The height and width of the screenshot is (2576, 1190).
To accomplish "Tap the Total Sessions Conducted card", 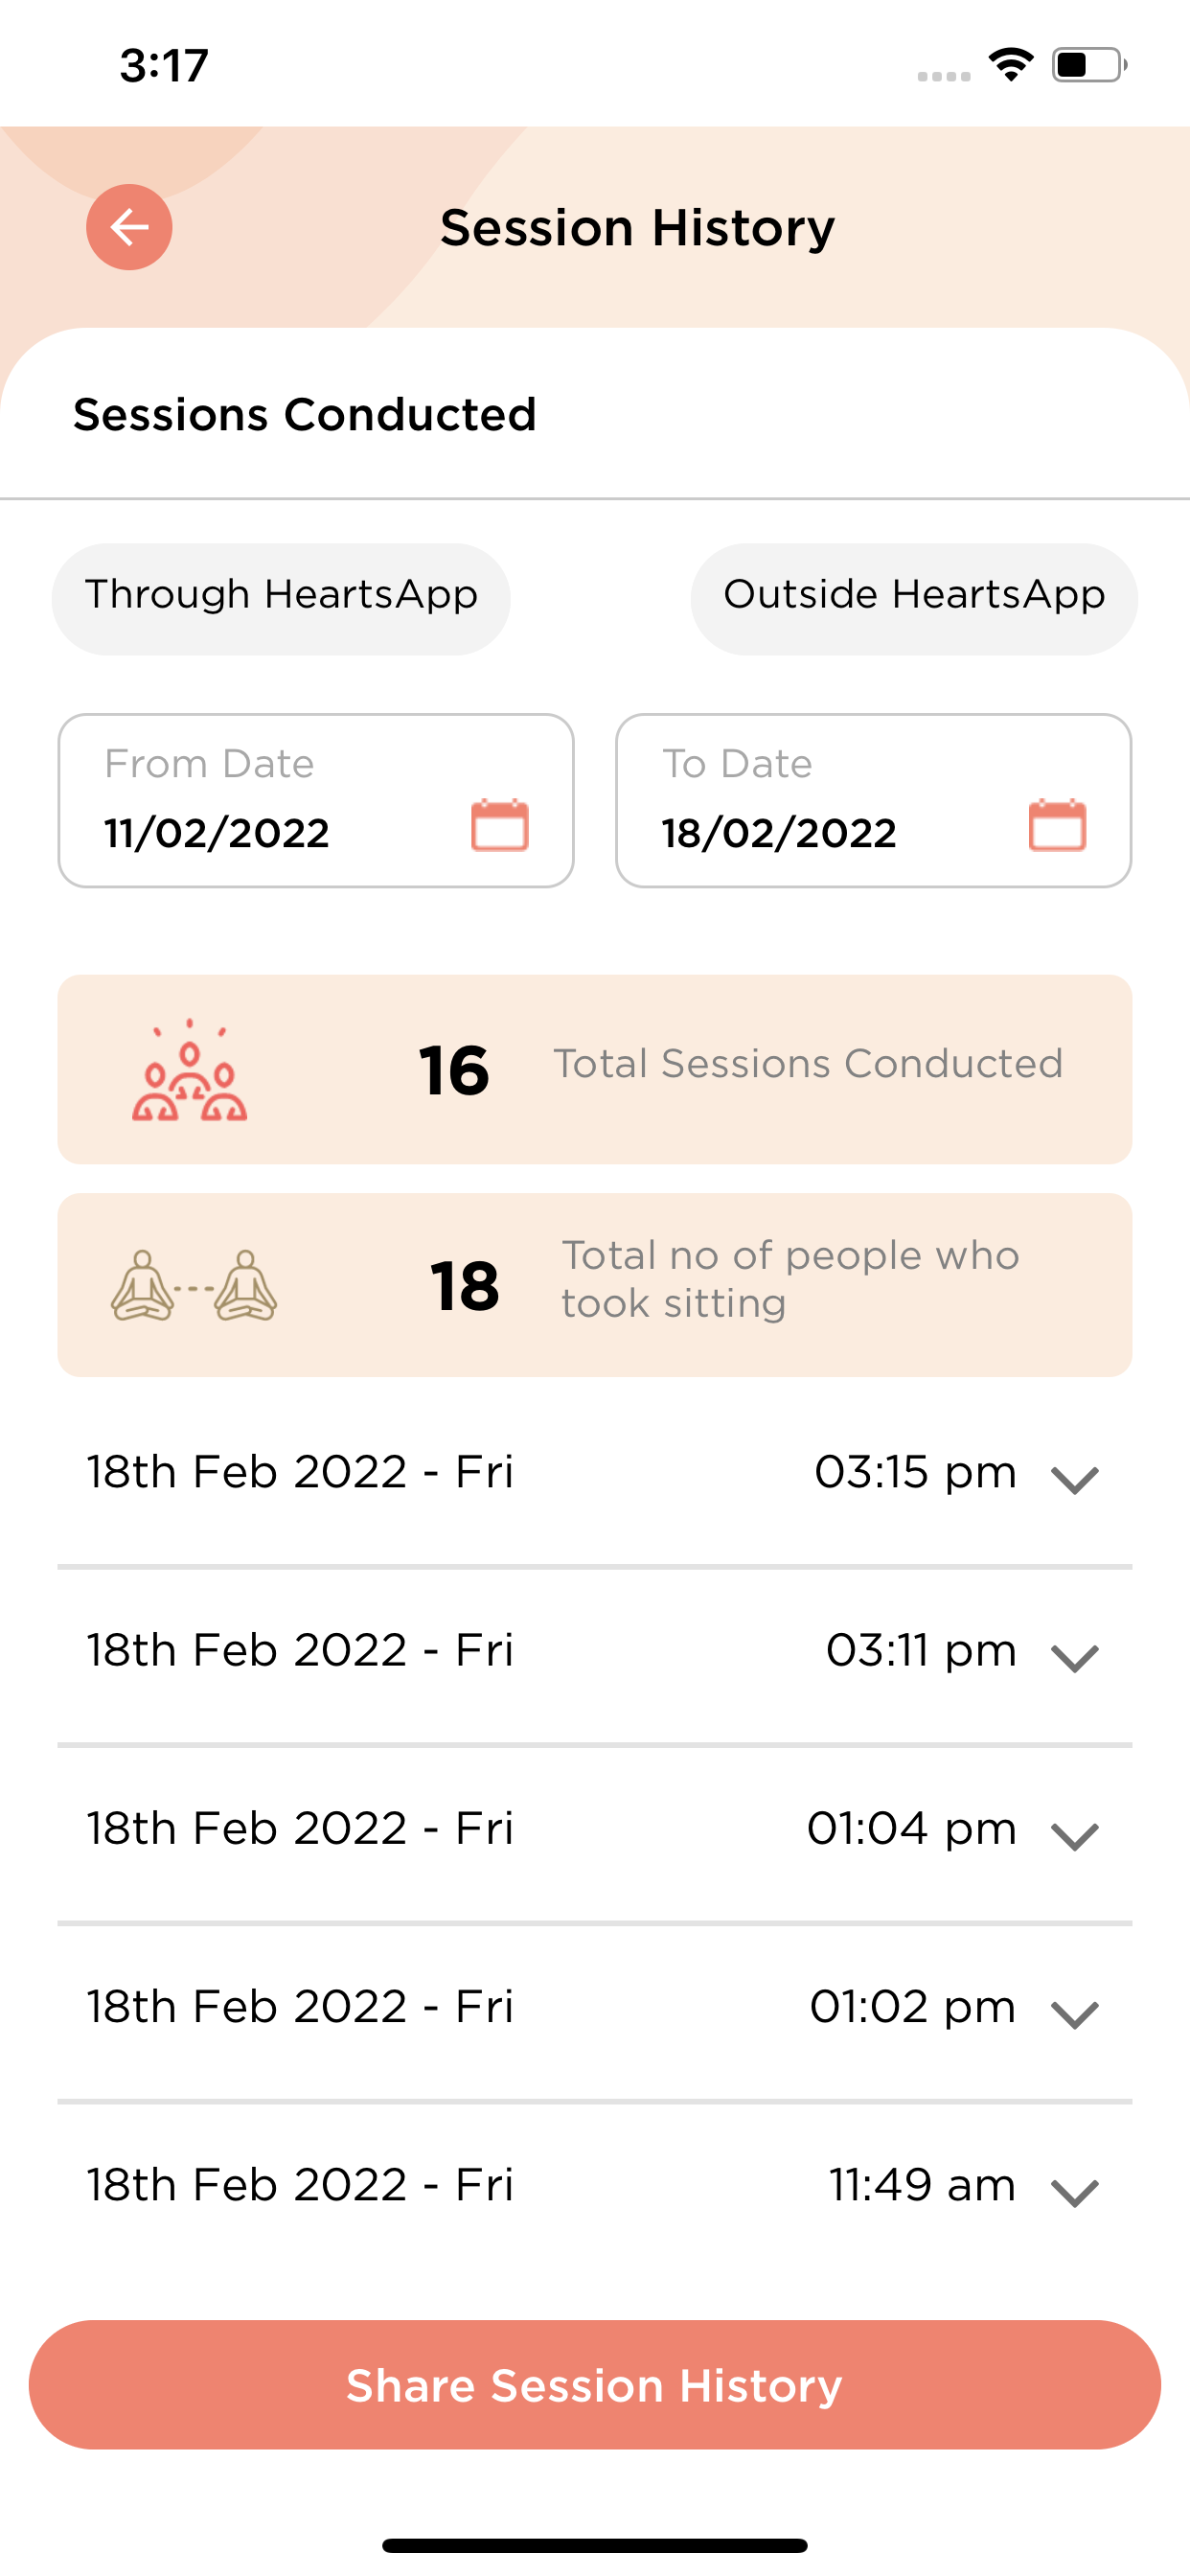I will [595, 1069].
